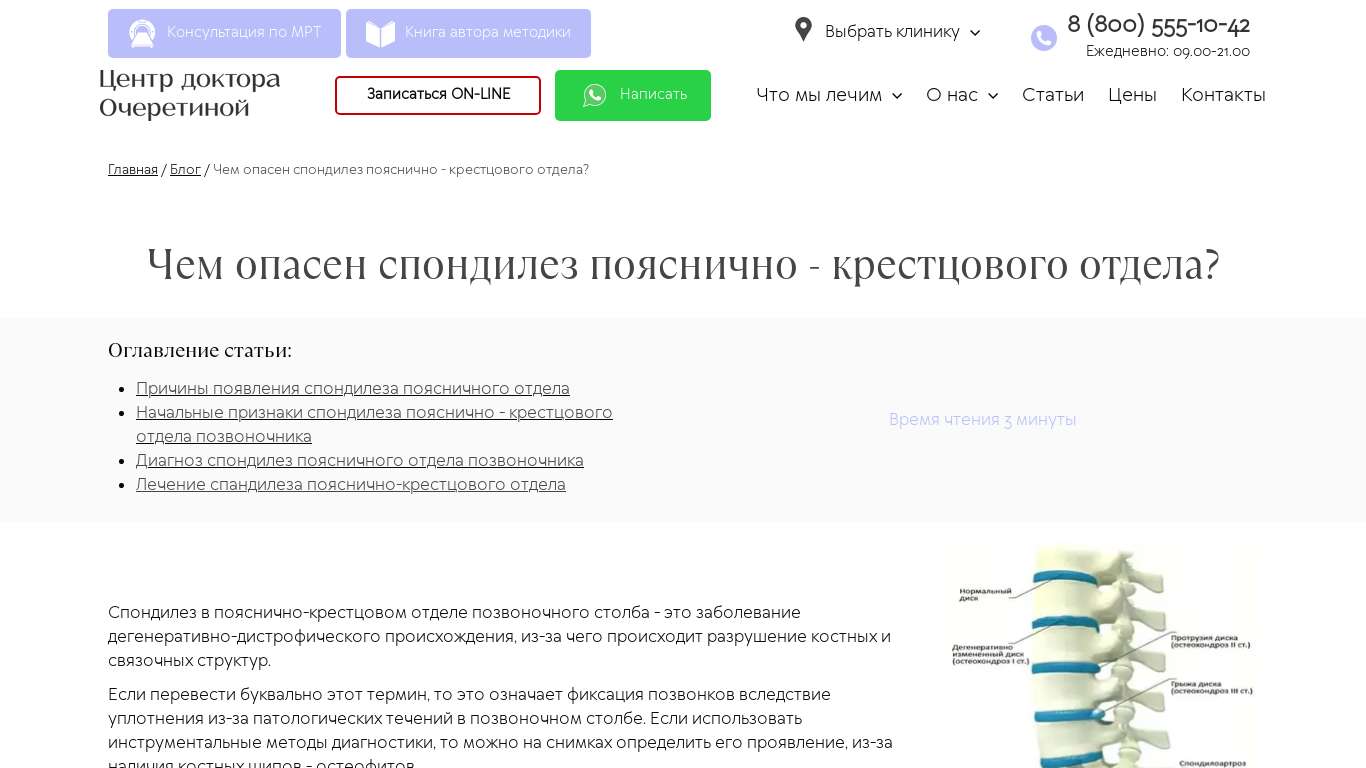The image size is (1366, 768).
Task: Click the location pin icon
Action: tap(803, 30)
